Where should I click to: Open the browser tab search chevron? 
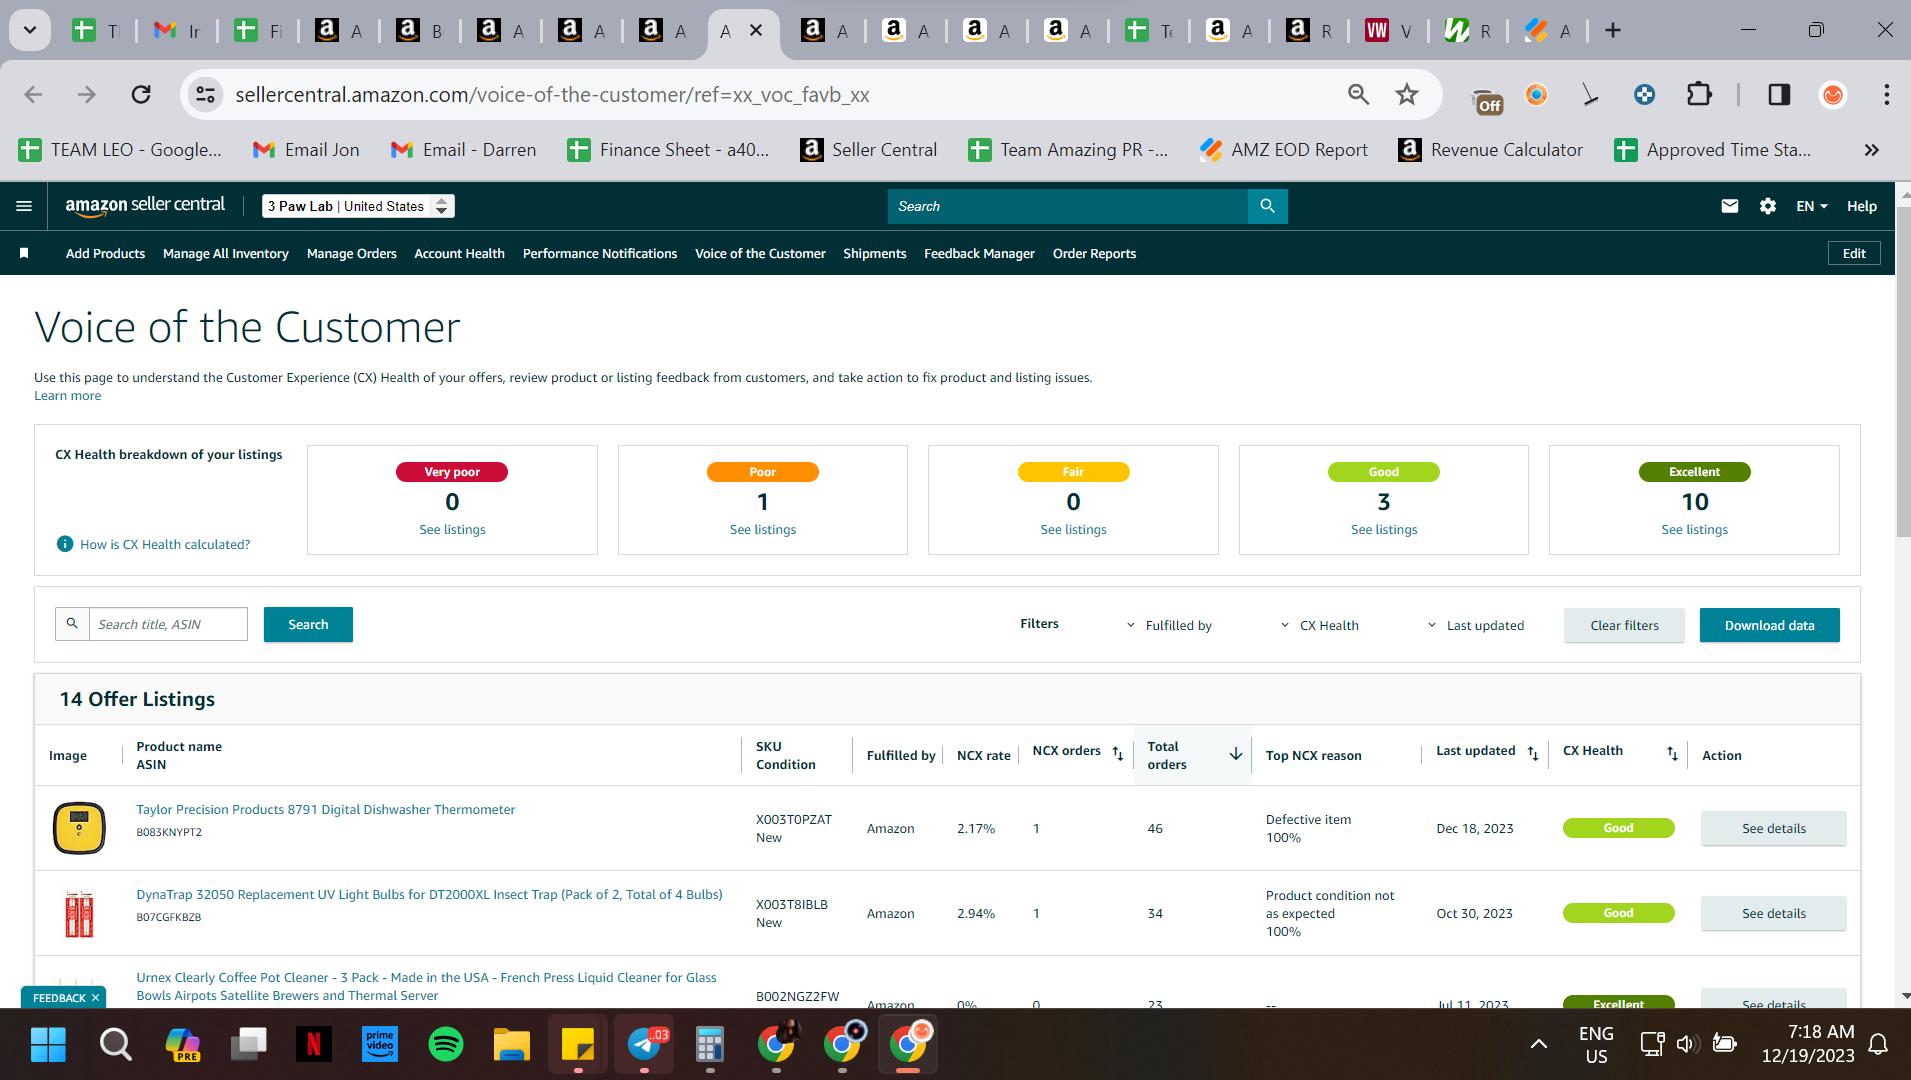[x=30, y=30]
